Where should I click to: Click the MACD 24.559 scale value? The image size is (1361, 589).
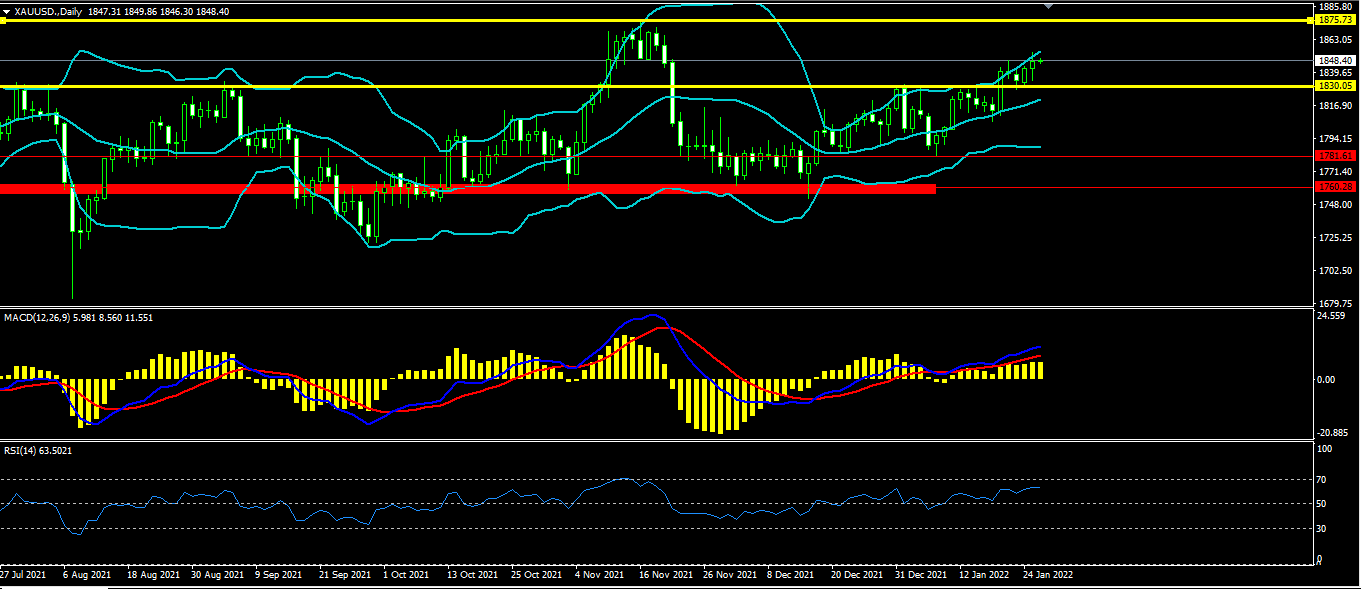pyautogui.click(x=1332, y=317)
